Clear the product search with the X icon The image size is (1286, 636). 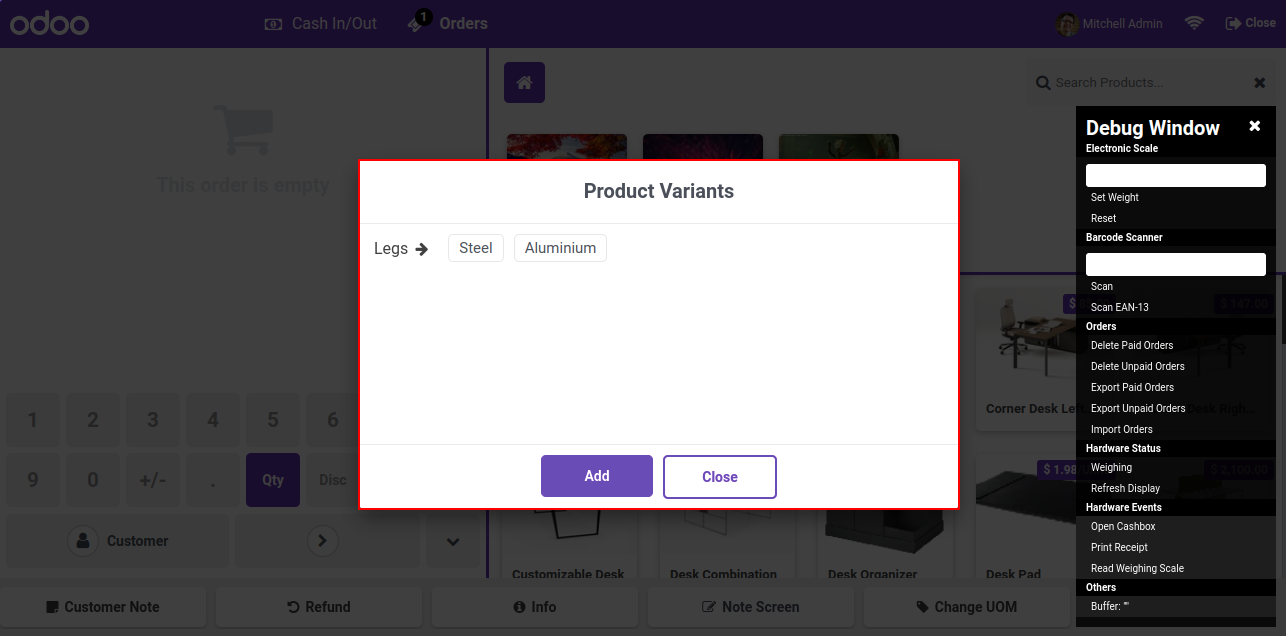coord(1260,83)
